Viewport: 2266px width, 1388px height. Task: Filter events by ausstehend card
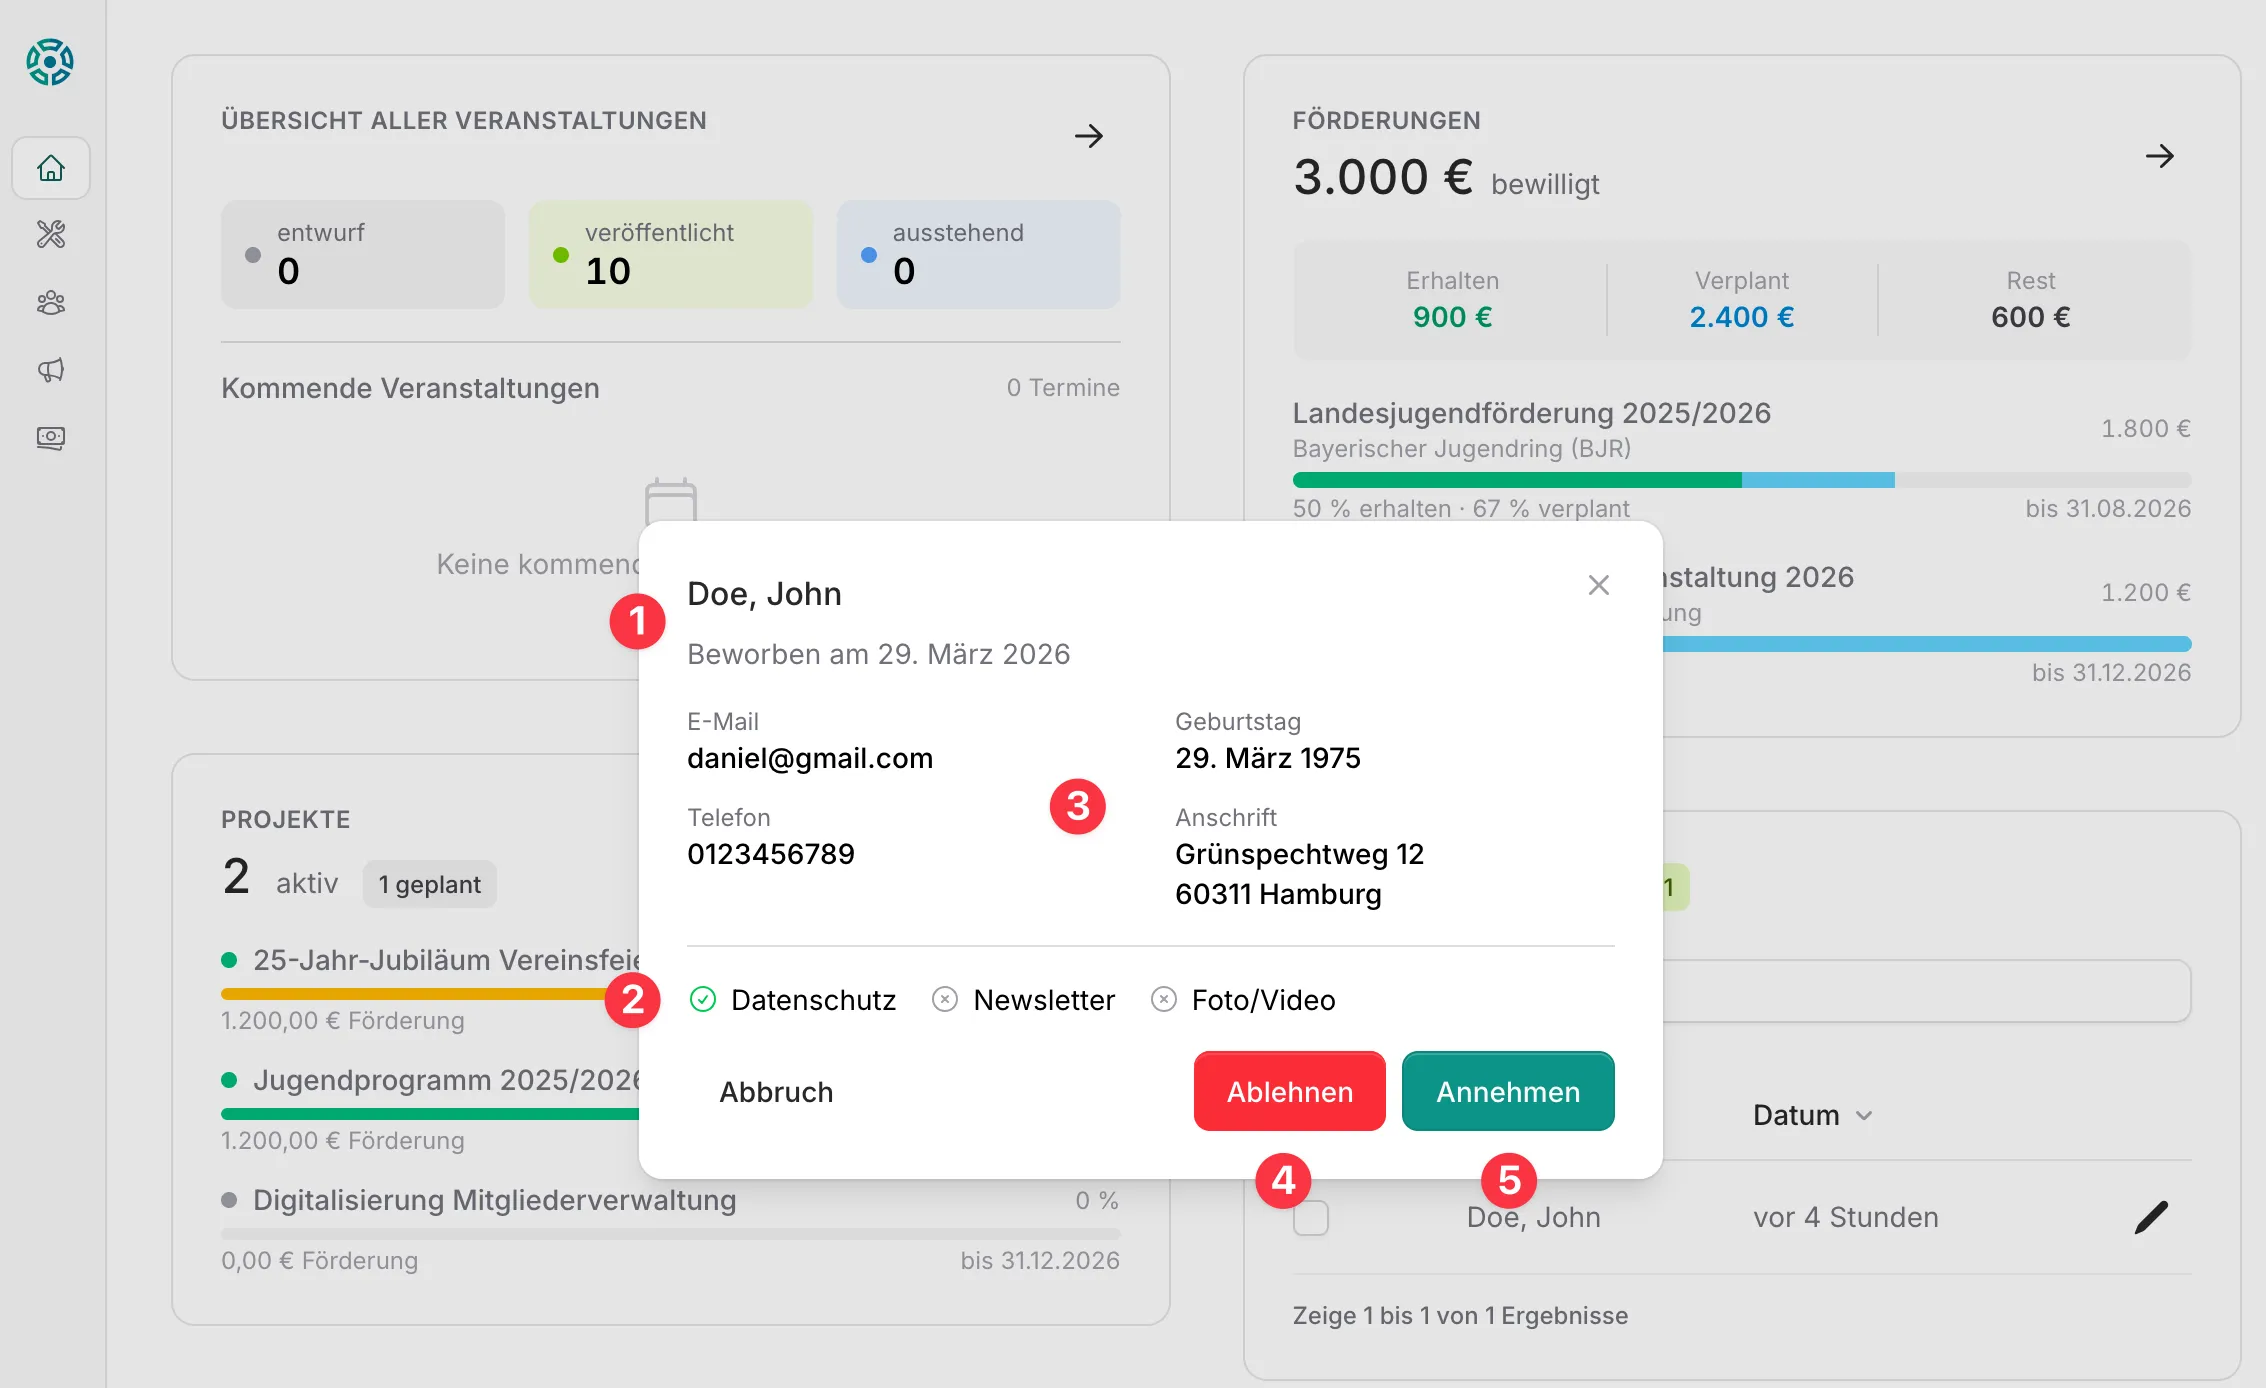[979, 254]
